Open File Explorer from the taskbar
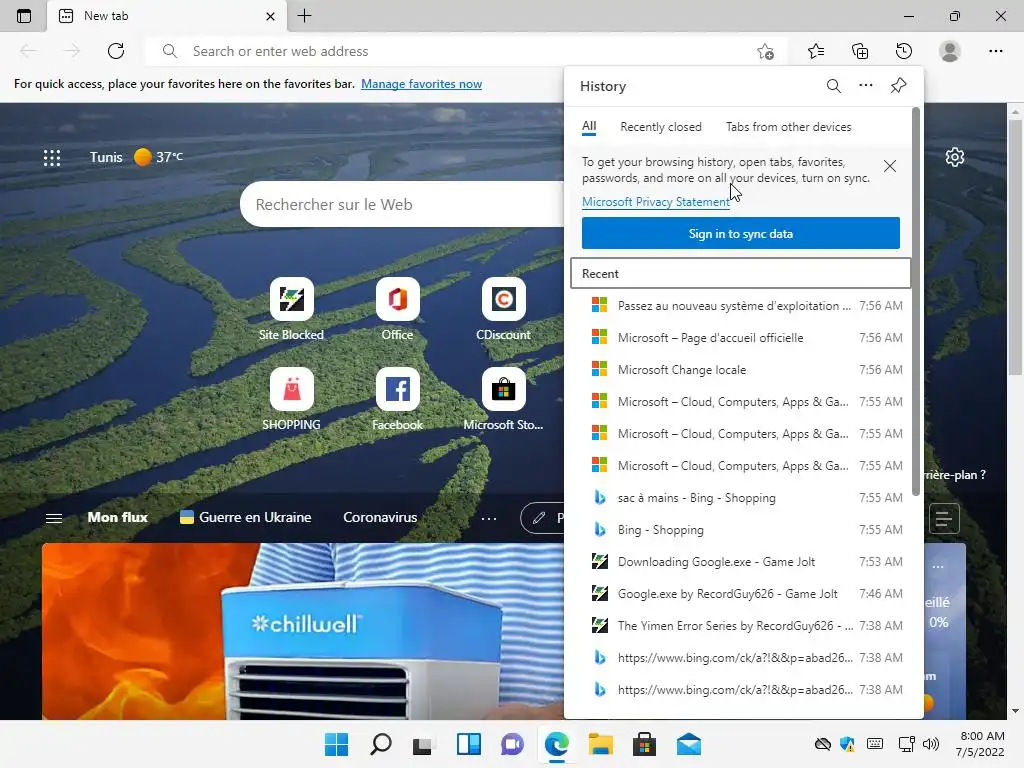Image resolution: width=1024 pixels, height=768 pixels. point(600,744)
